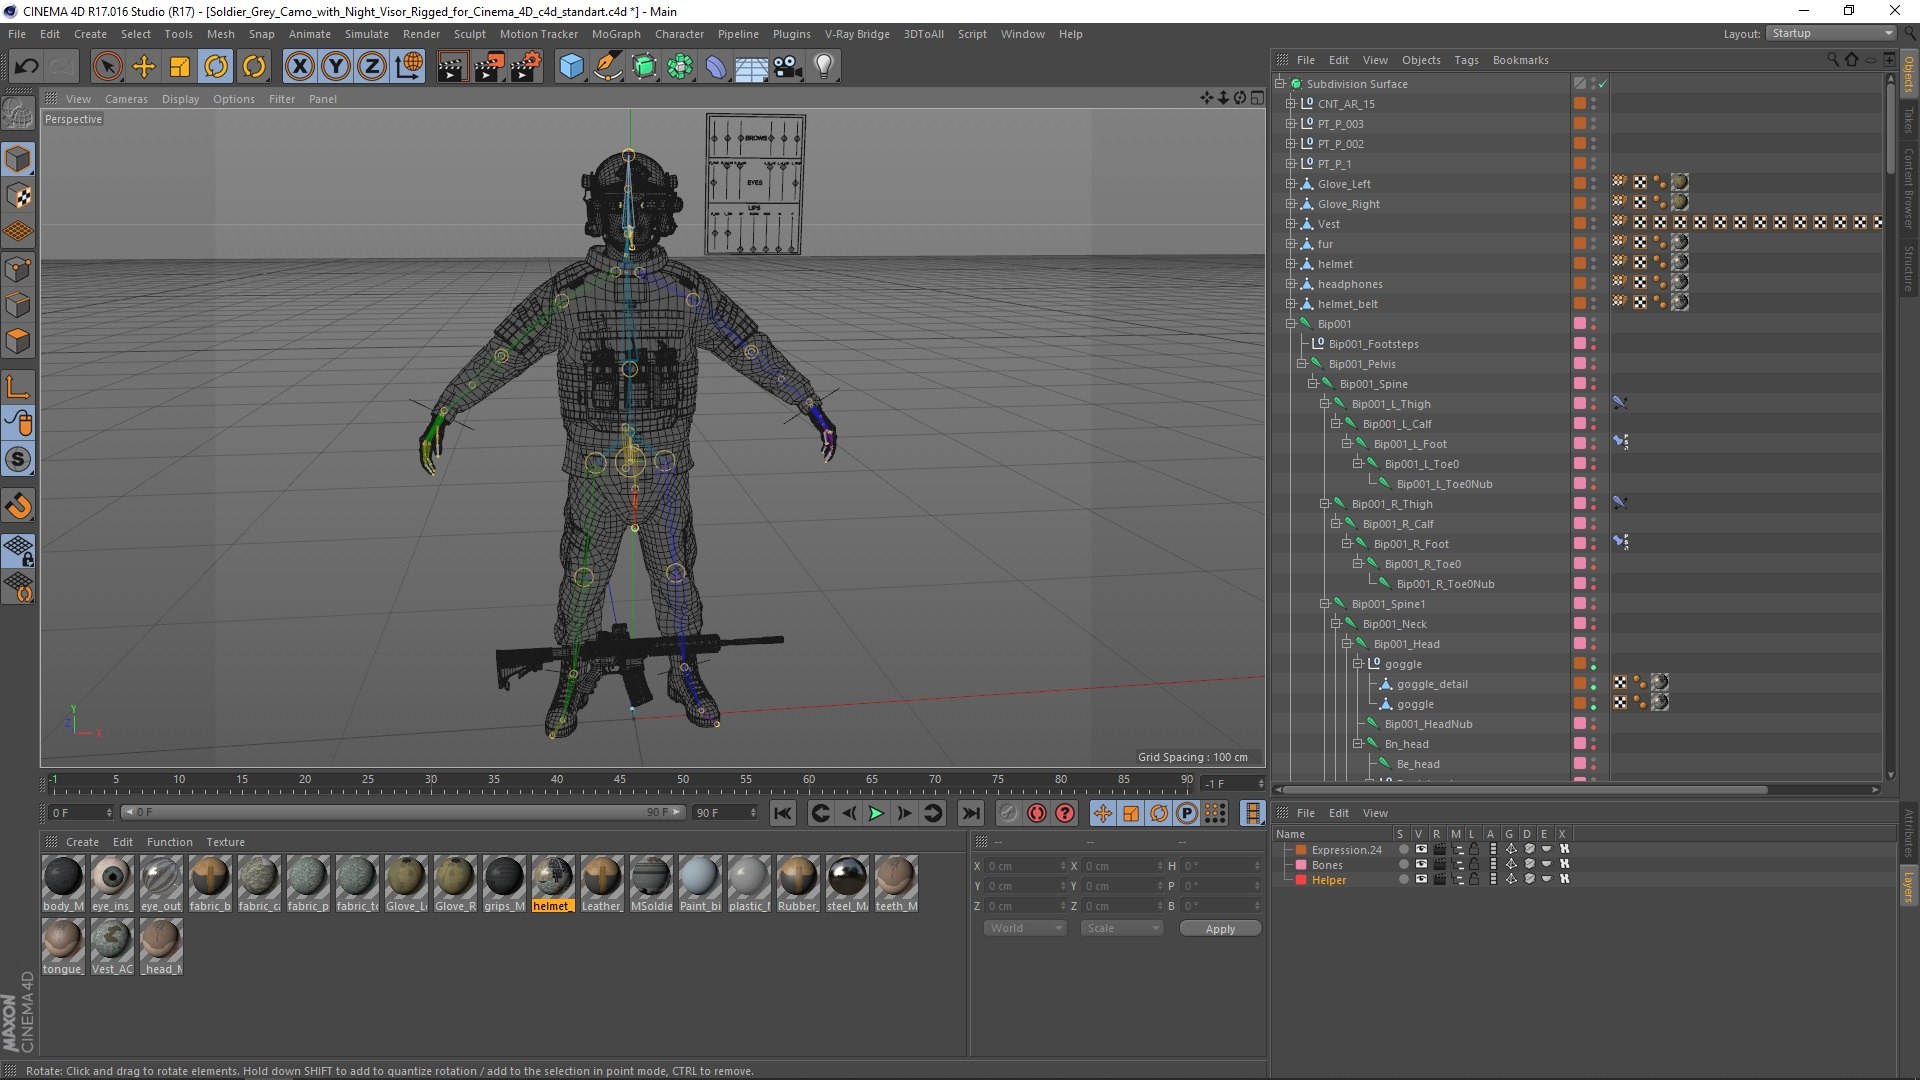Play the animation forward
1920x1080 pixels.
pyautogui.click(x=876, y=813)
